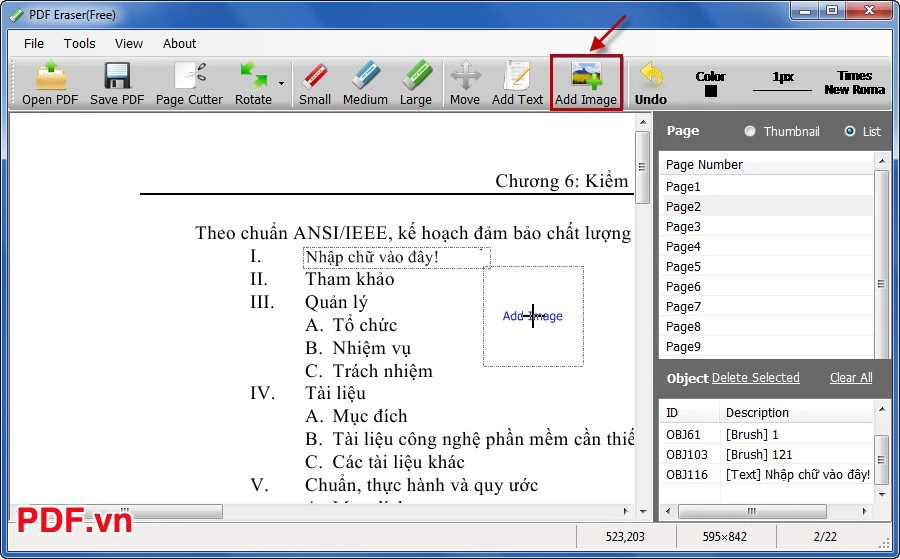Click the 'Tham khảo' line in document
This screenshot has width=900, height=559.
click(350, 279)
